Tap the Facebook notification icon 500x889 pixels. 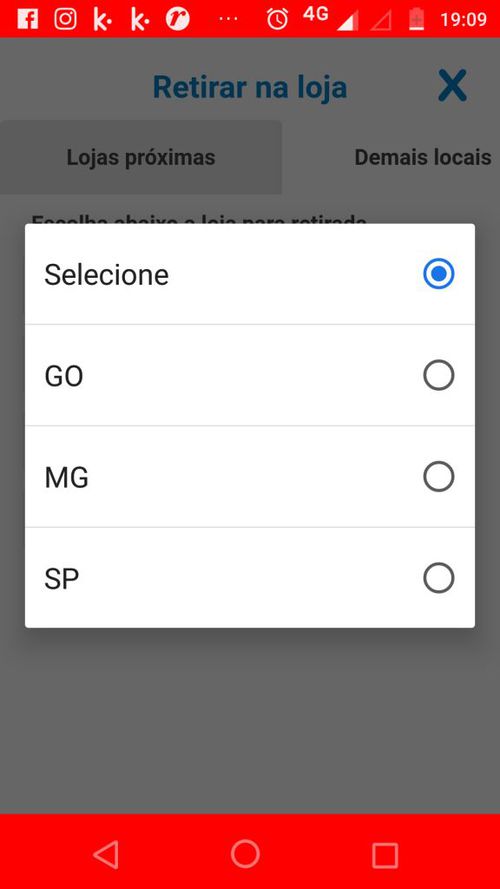(27, 19)
